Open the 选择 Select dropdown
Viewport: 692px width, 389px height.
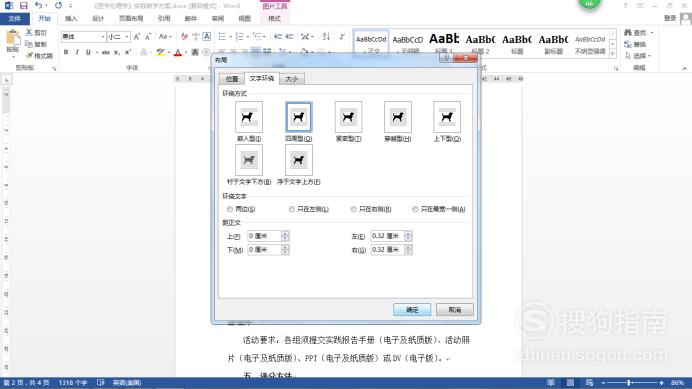(637, 56)
